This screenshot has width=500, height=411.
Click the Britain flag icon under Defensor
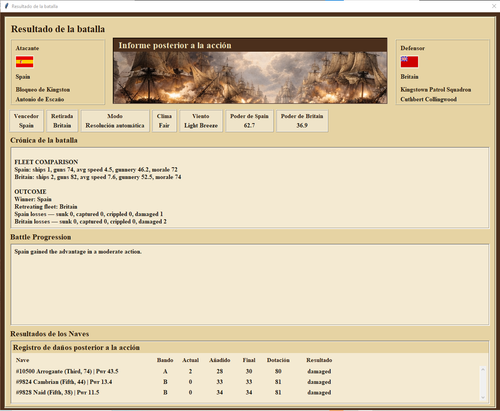click(409, 62)
